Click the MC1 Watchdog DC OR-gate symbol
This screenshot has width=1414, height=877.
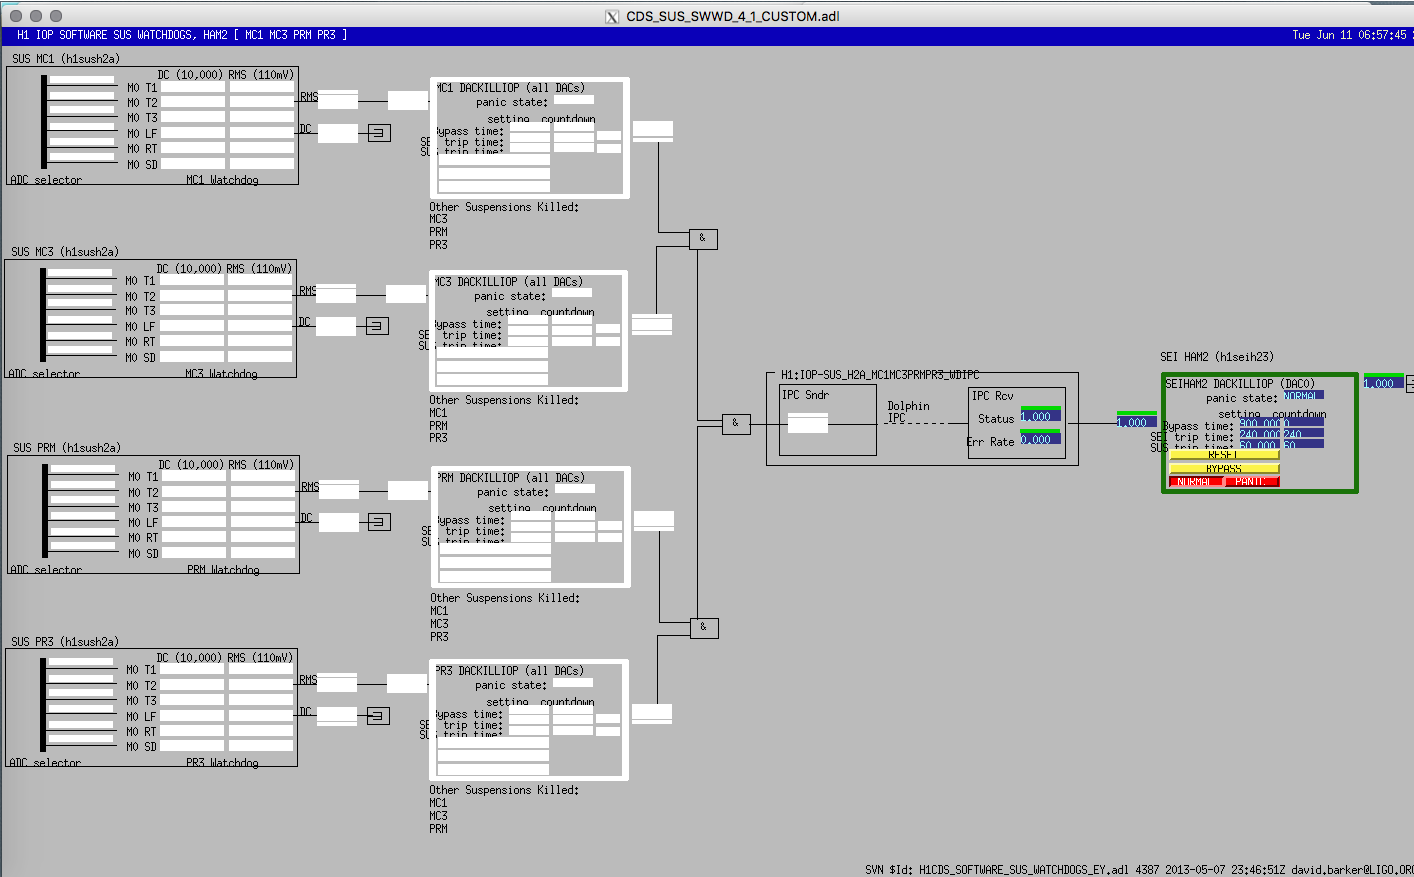click(x=379, y=133)
